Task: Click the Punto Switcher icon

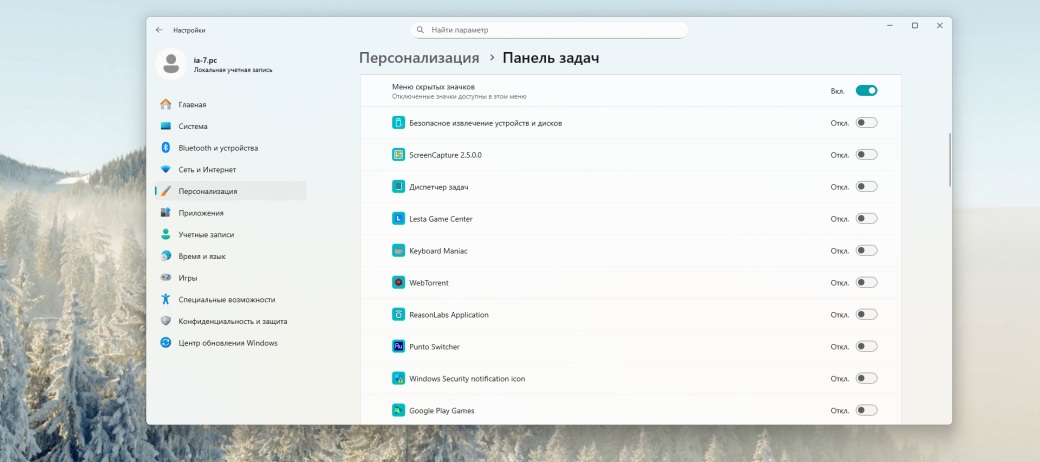Action: (x=398, y=346)
